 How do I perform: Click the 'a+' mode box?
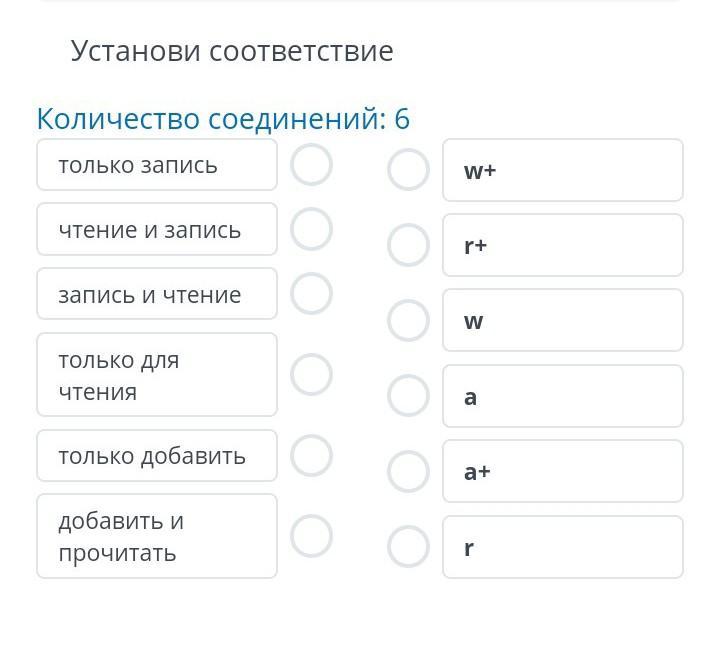coord(563,471)
